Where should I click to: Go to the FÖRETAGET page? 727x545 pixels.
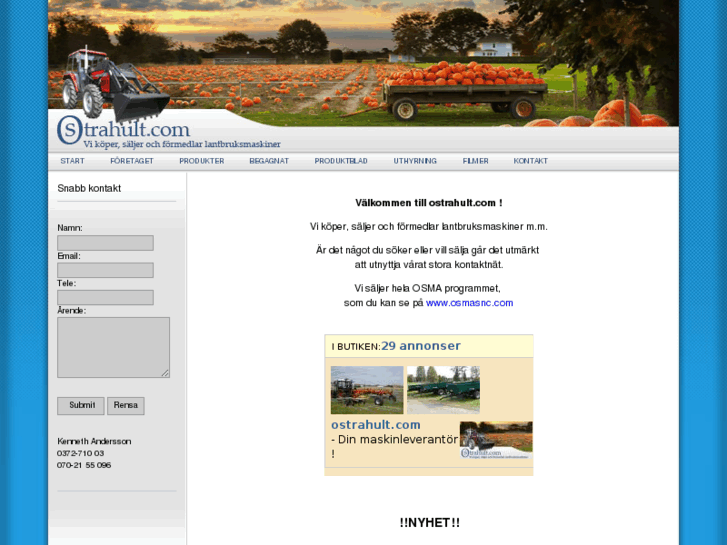132,161
